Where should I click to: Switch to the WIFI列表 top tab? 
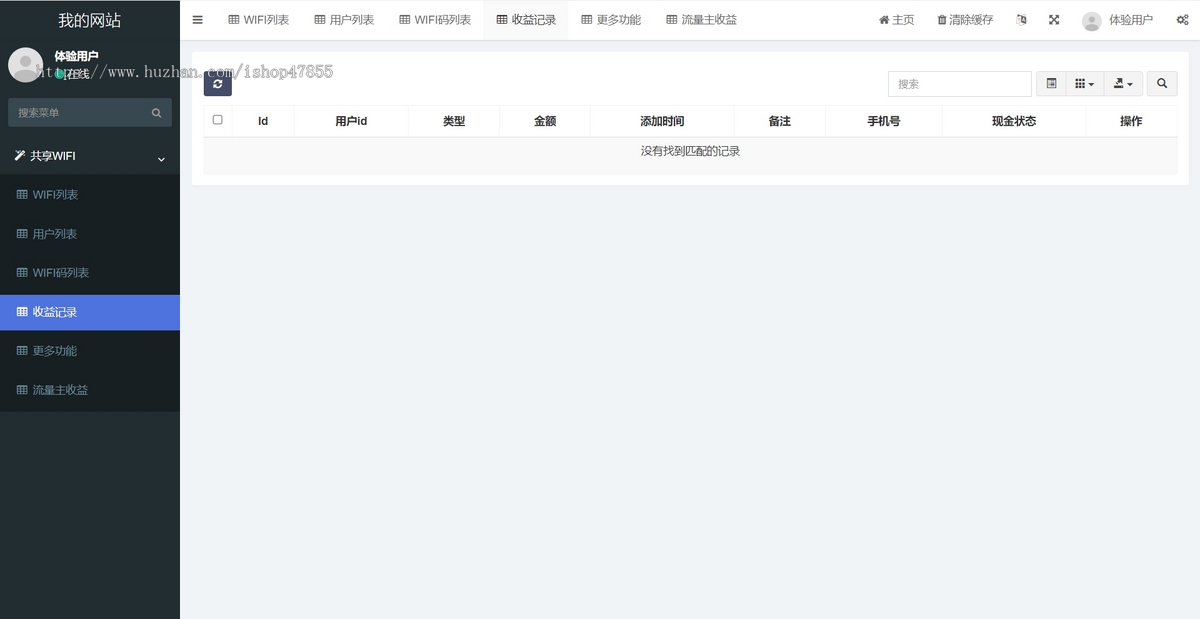coord(258,20)
